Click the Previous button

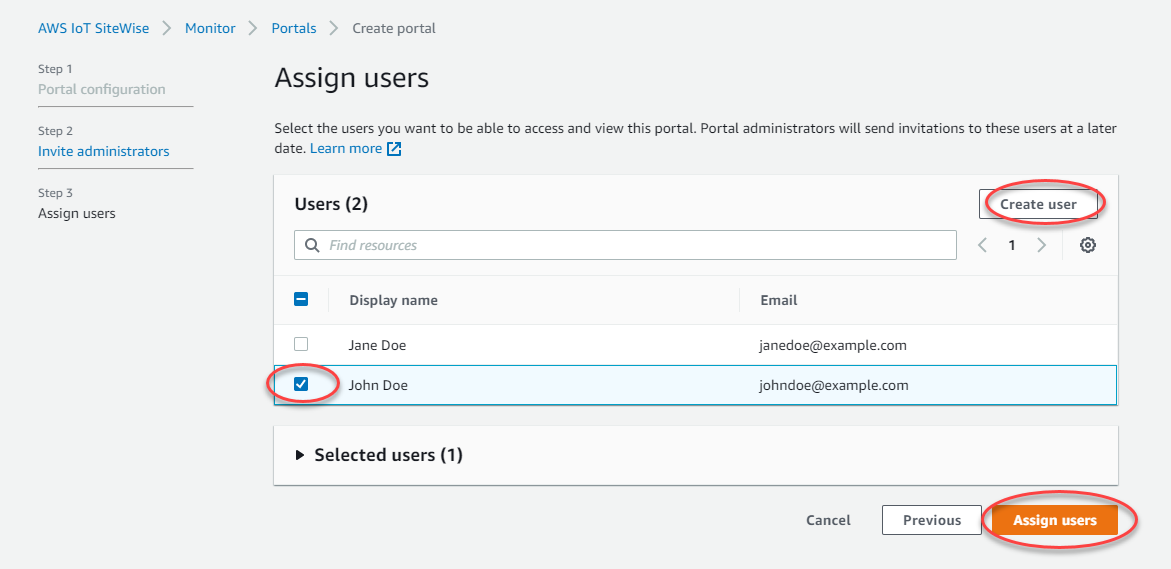click(x=931, y=520)
